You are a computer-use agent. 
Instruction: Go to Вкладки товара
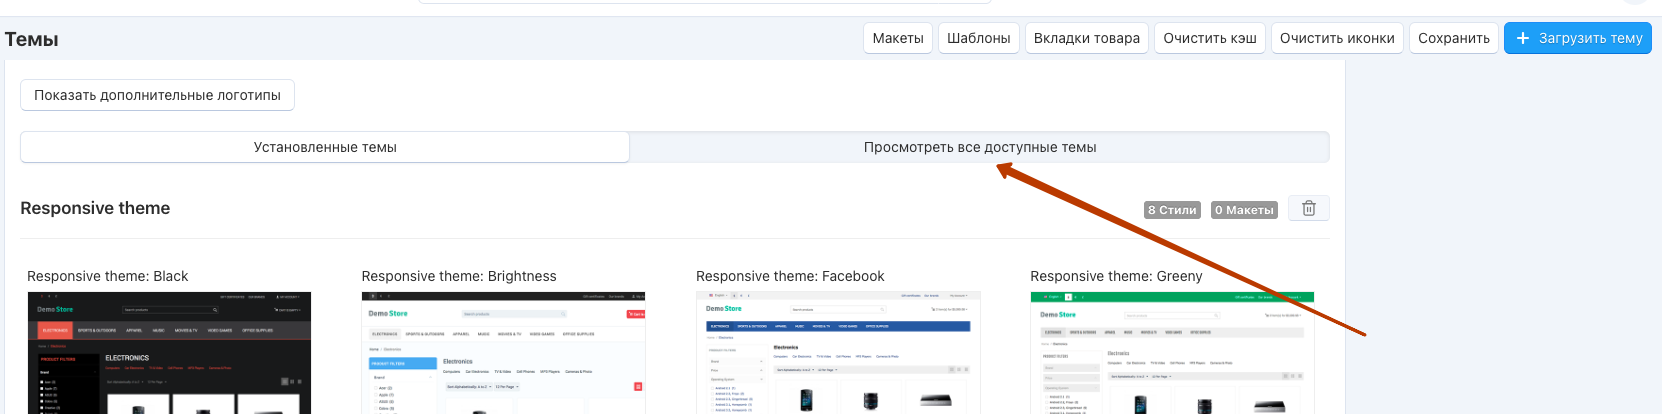pyautogui.click(x=1086, y=38)
